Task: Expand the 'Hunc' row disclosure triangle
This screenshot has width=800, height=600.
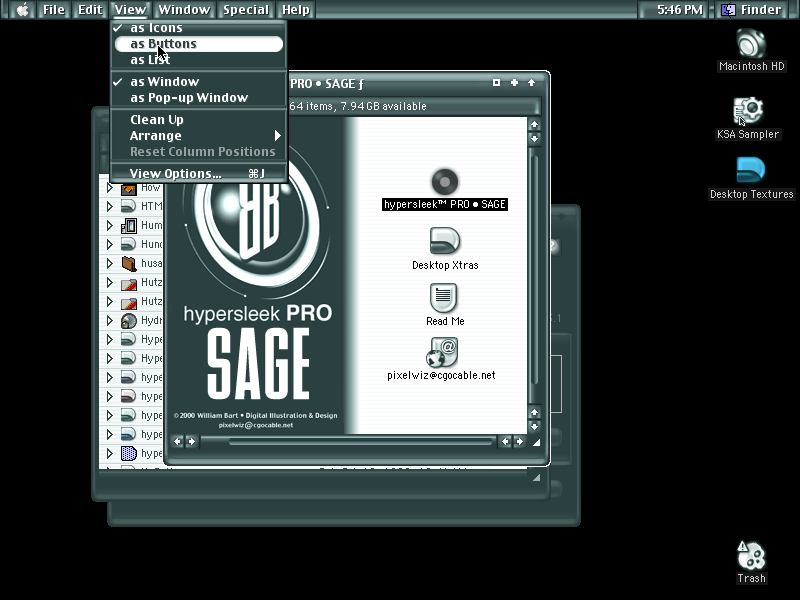Action: pos(109,244)
